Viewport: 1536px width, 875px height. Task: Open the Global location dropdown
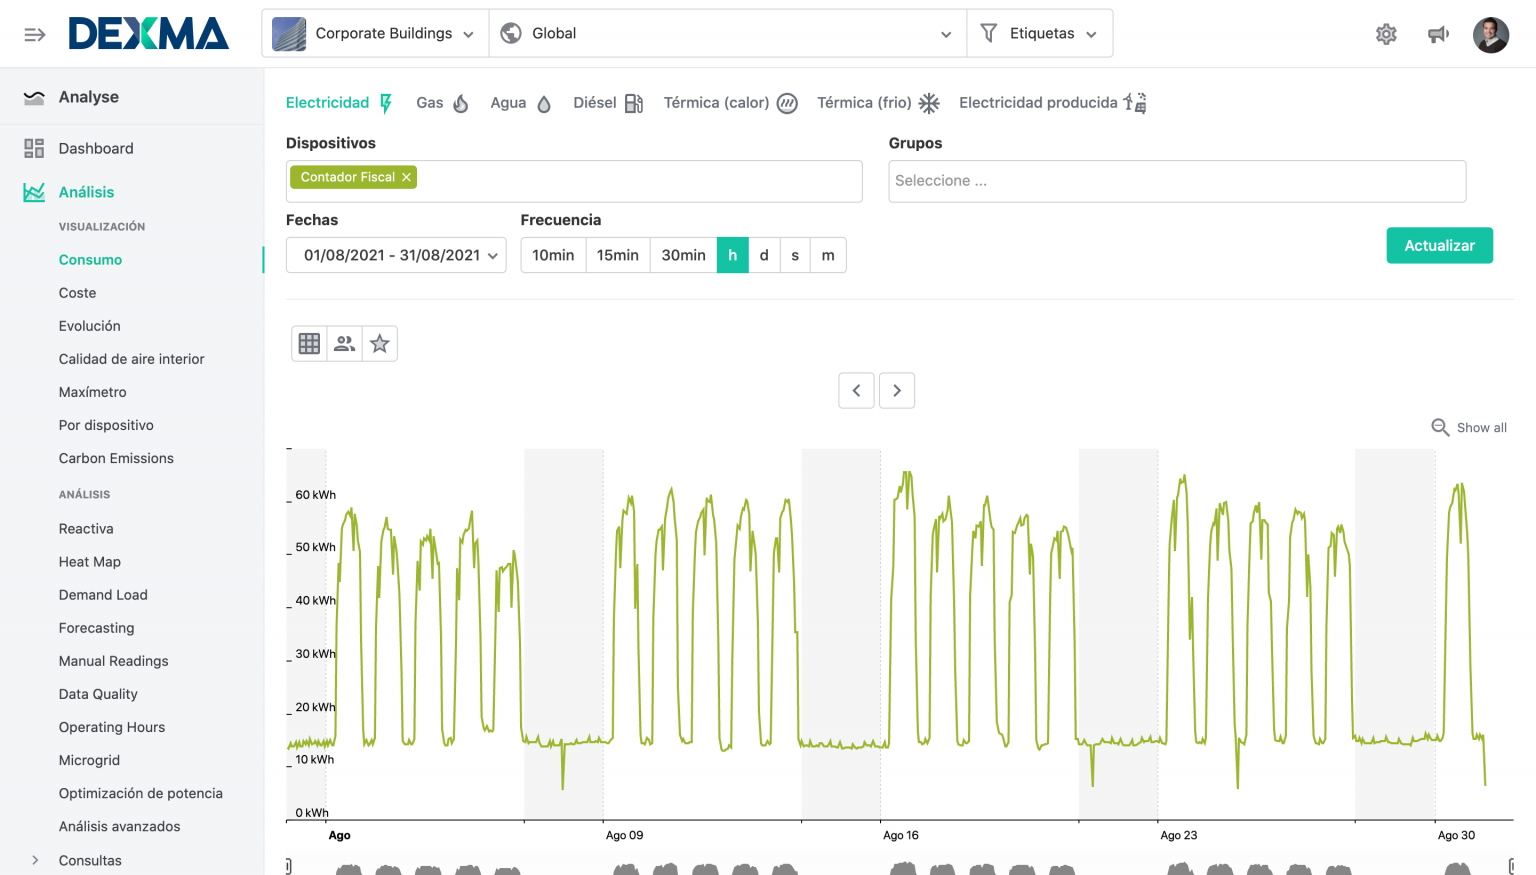tap(728, 33)
